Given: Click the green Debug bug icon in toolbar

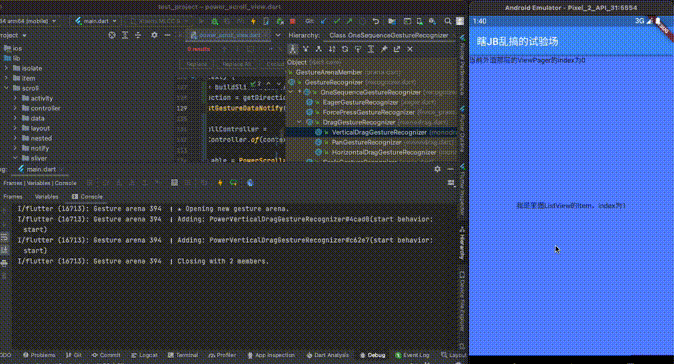Looking at the screenshot, I should pyautogui.click(x=214, y=21).
